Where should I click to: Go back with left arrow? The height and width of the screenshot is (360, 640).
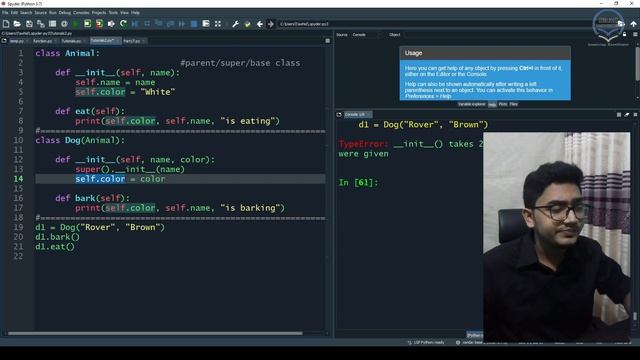260,24
